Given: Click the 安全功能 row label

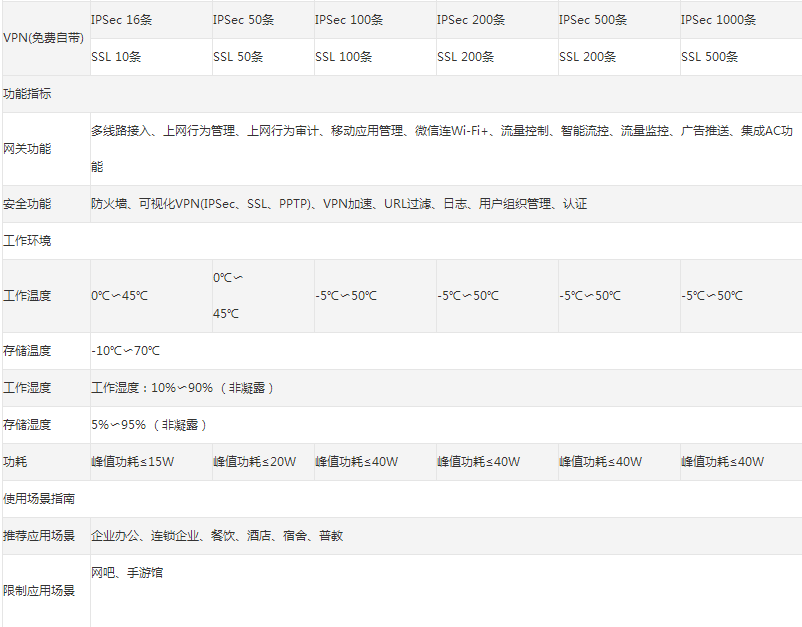Looking at the screenshot, I should pyautogui.click(x=27, y=204).
